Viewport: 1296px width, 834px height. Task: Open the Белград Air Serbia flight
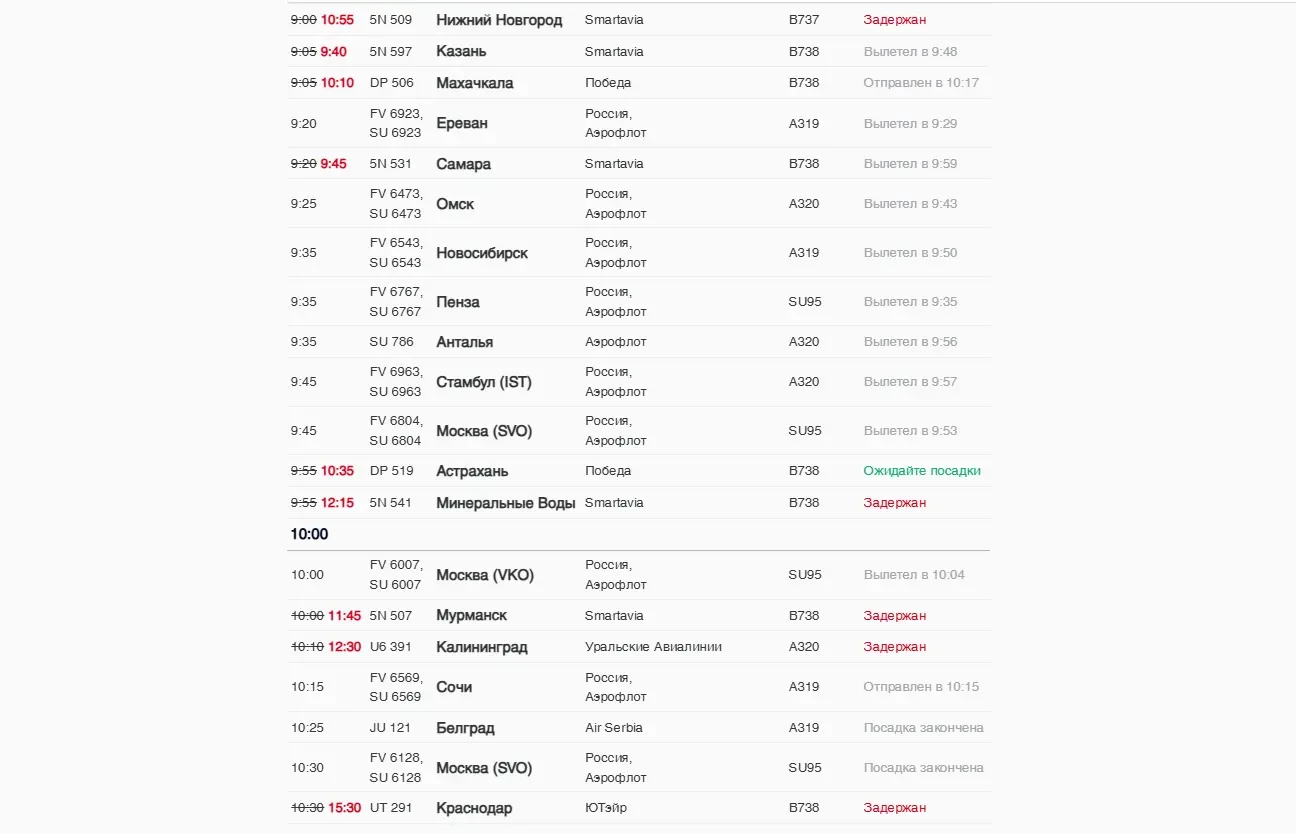639,728
